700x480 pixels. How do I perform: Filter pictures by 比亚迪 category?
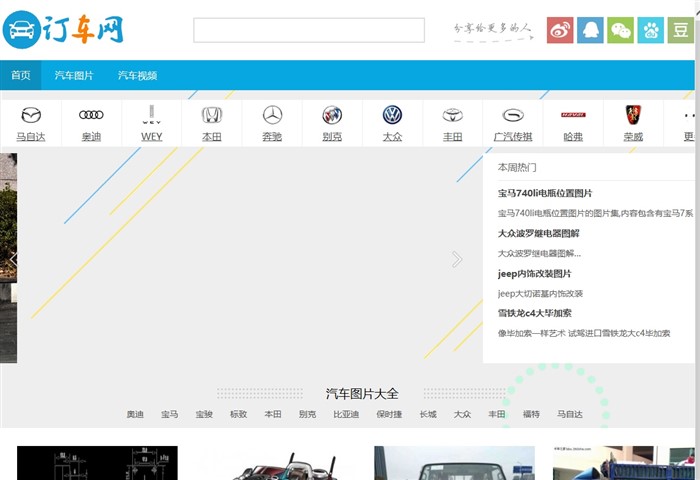(x=346, y=414)
